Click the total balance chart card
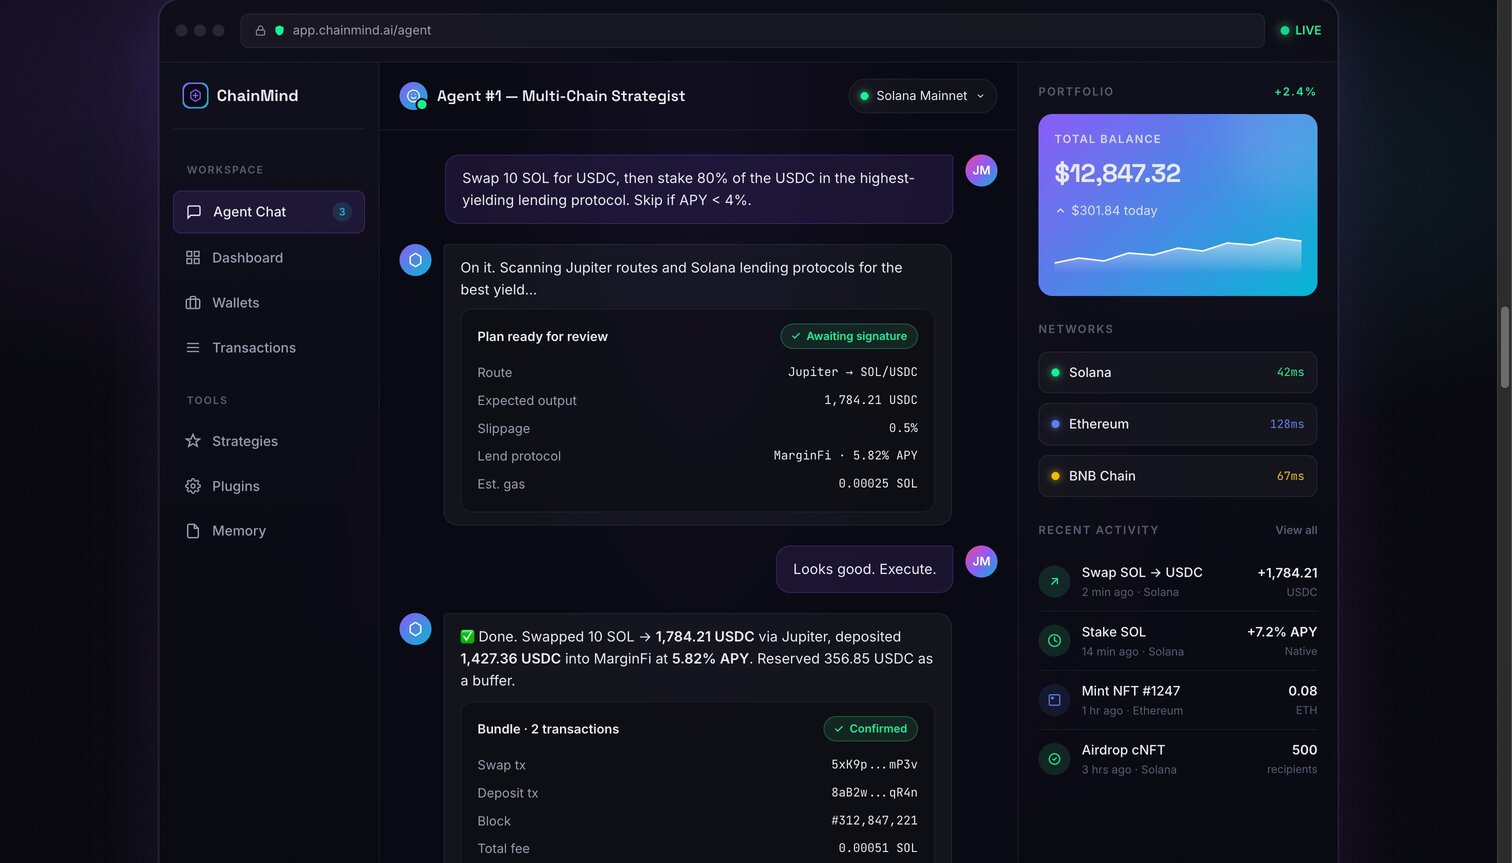 coord(1177,205)
